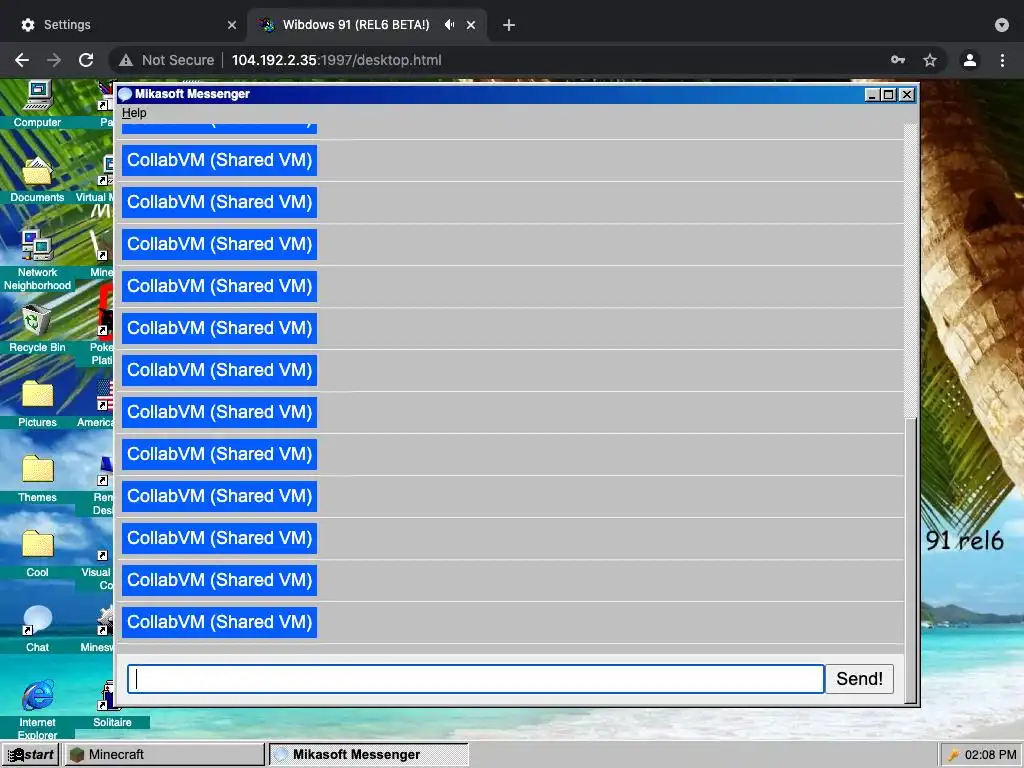Click the Not Secure warning icon

point(126,60)
